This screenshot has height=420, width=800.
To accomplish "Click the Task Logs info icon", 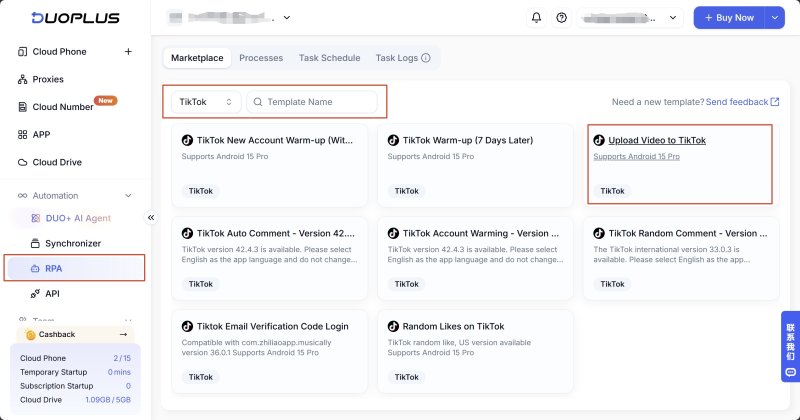I will point(426,58).
